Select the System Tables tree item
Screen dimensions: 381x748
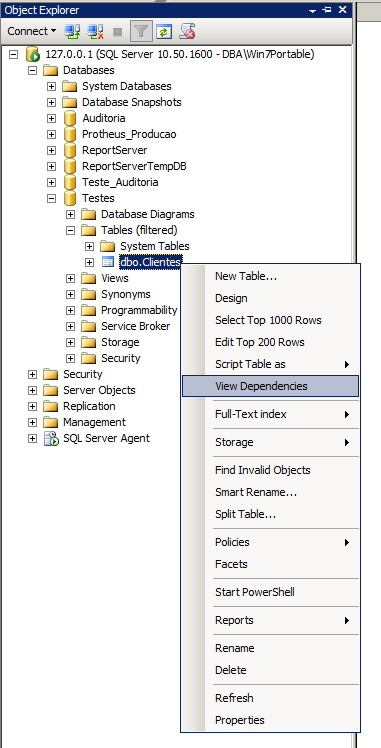[x=154, y=246]
